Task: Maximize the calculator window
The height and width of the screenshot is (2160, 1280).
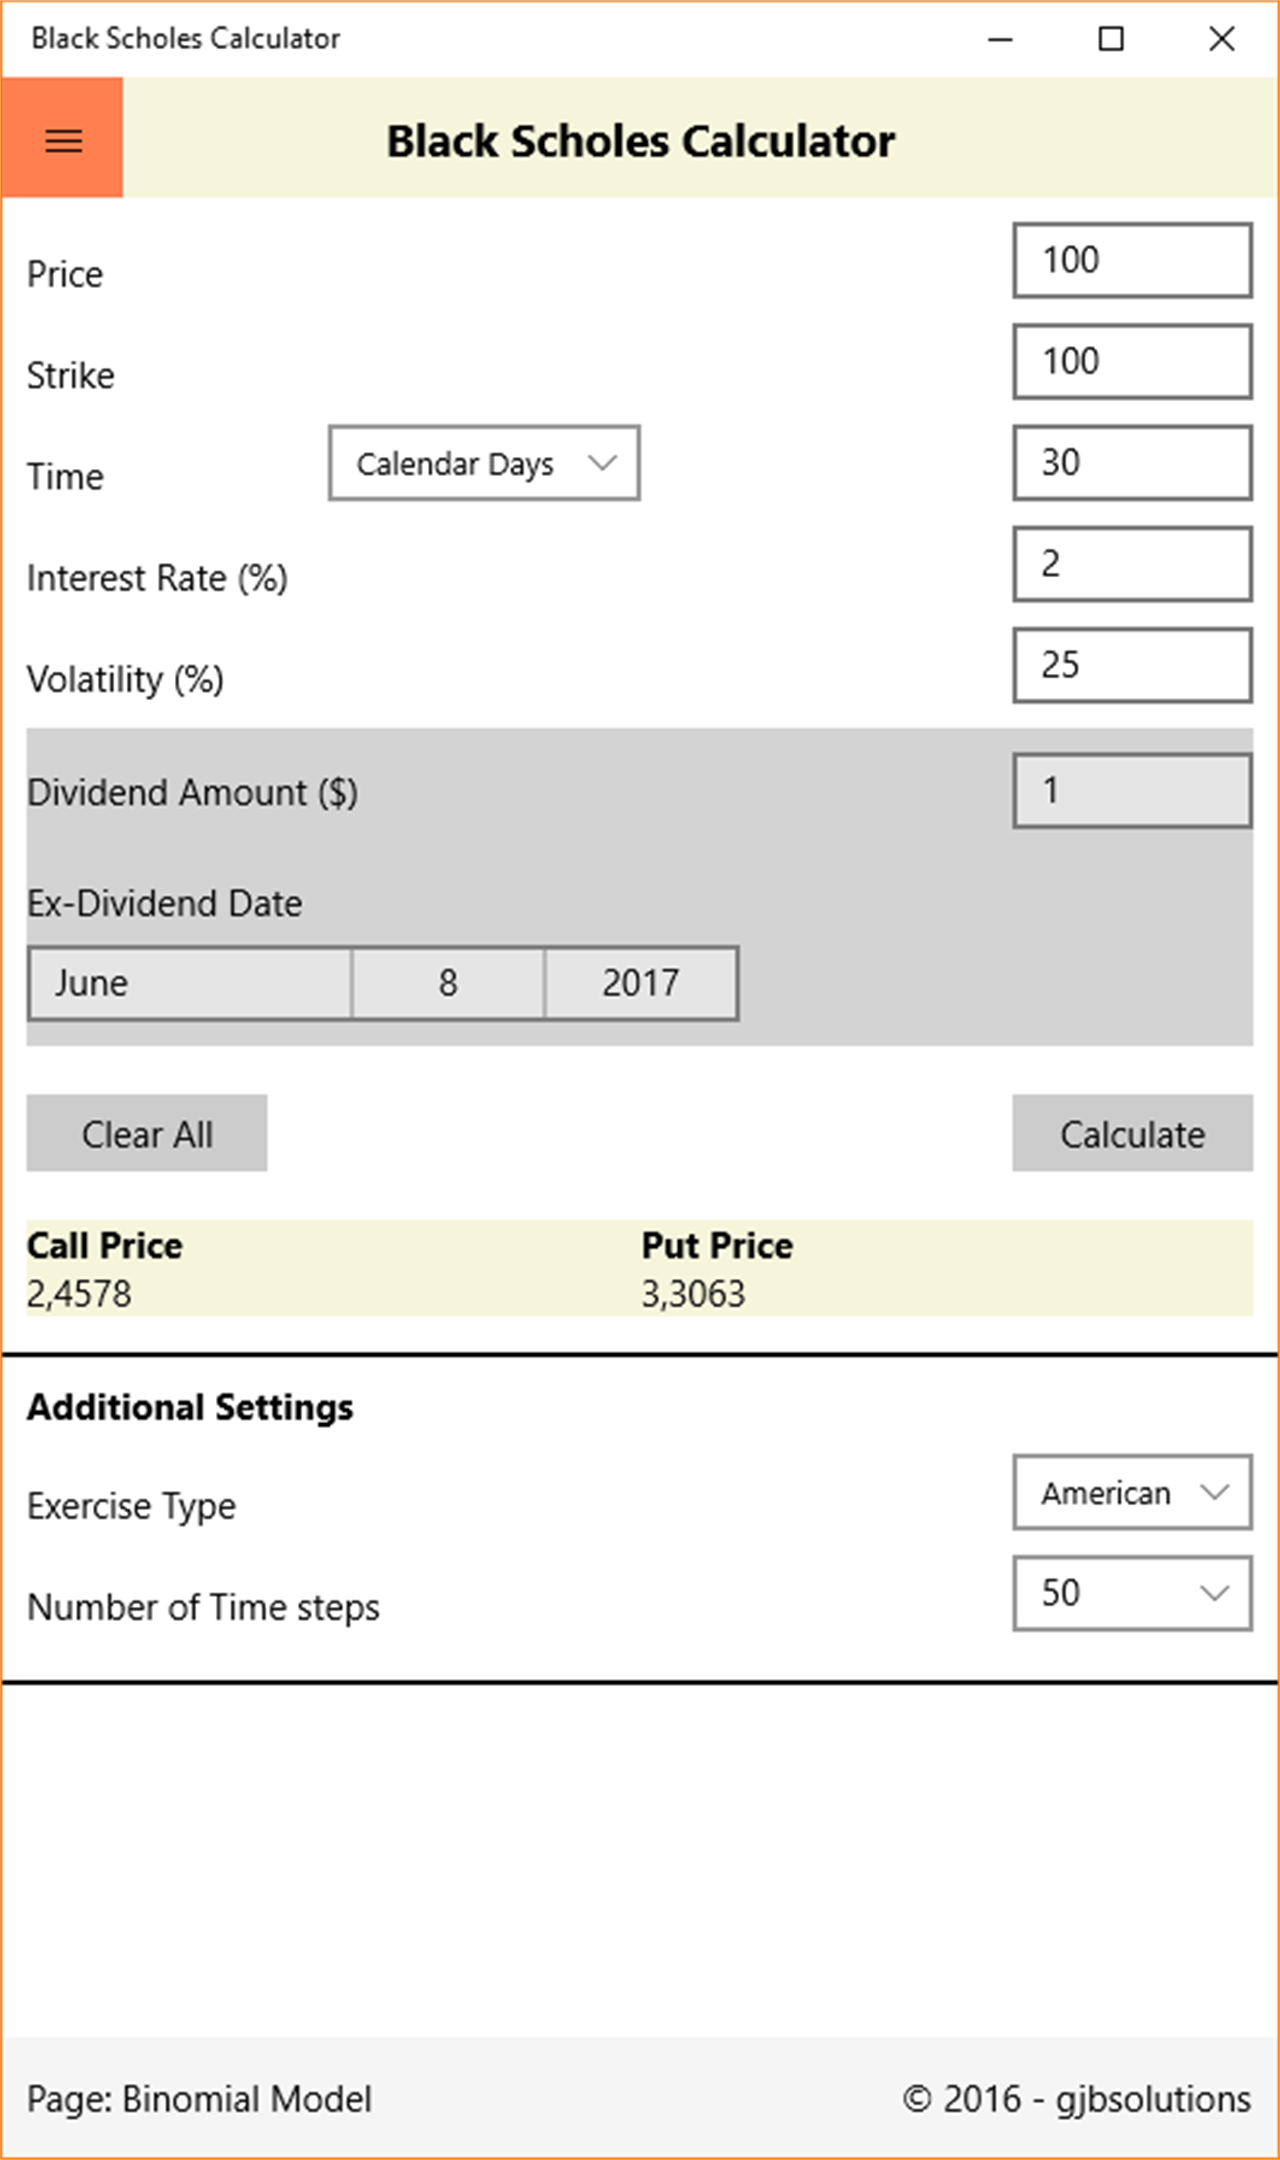Action: click(1111, 39)
